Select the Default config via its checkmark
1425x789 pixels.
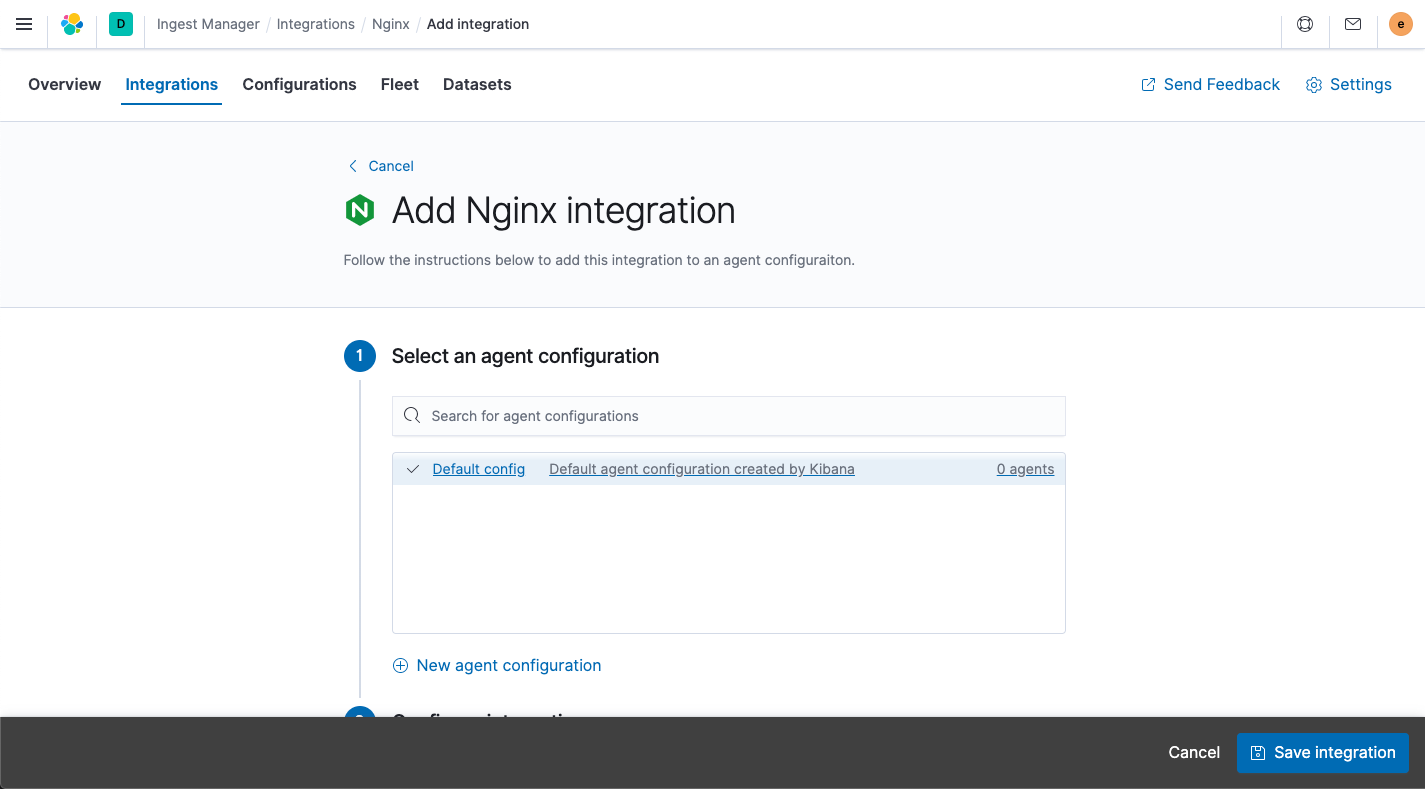tap(413, 468)
